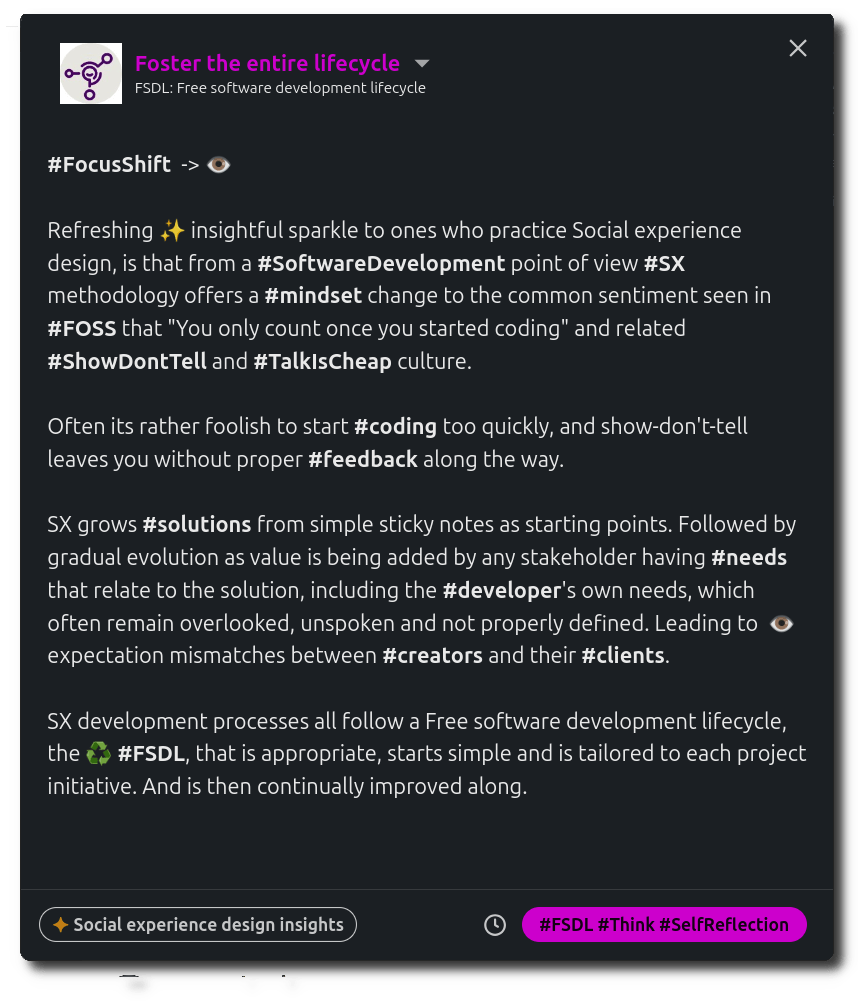Close the post detail dialog
858x1001 pixels.
[x=797, y=48]
